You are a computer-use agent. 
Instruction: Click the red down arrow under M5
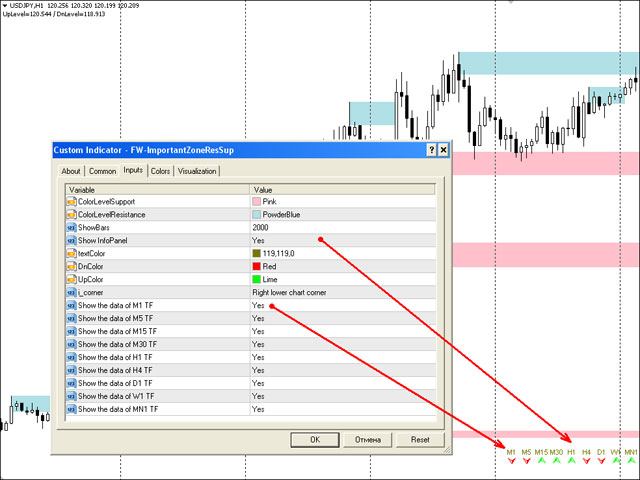coord(527,461)
